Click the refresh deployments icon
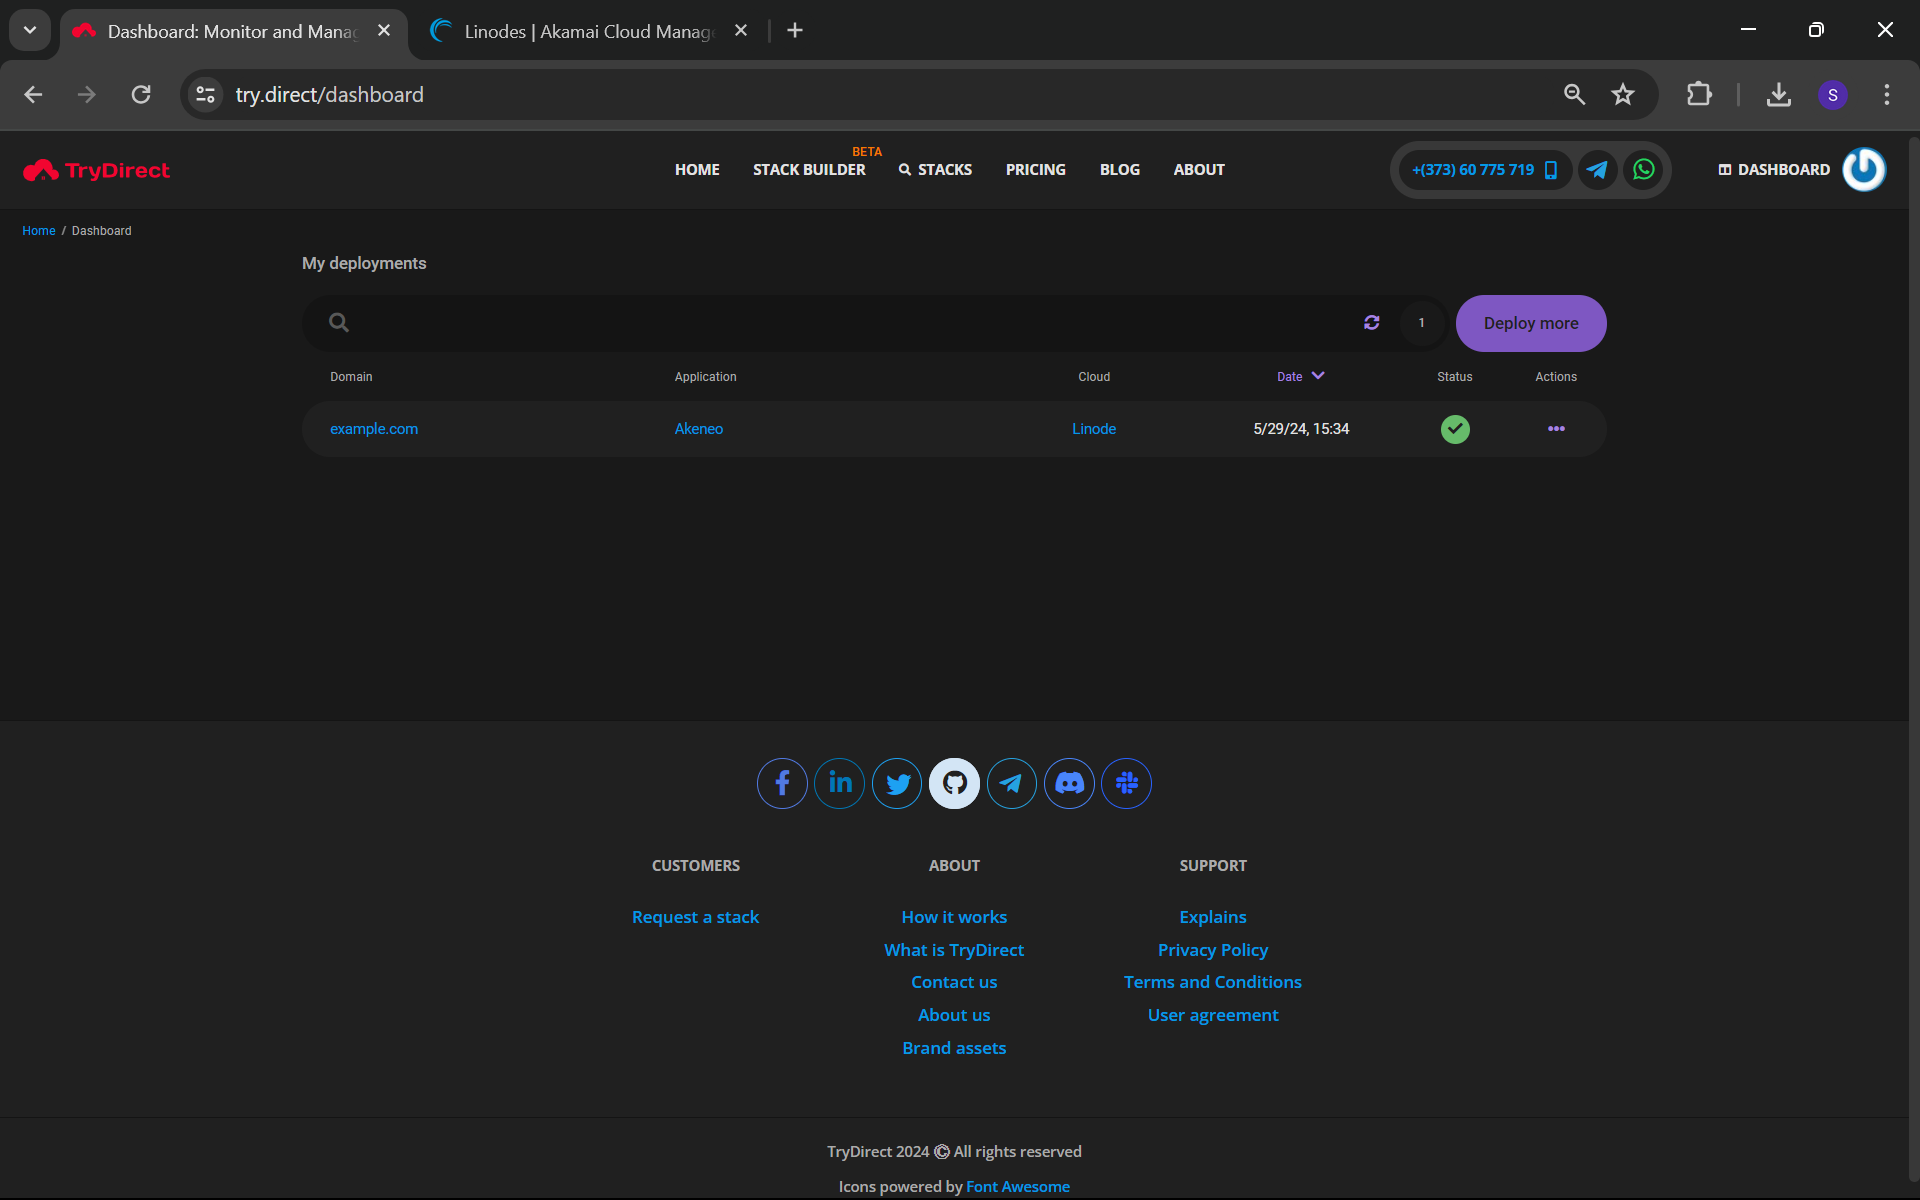Screen dimensions: 1920x1200 (1371, 322)
